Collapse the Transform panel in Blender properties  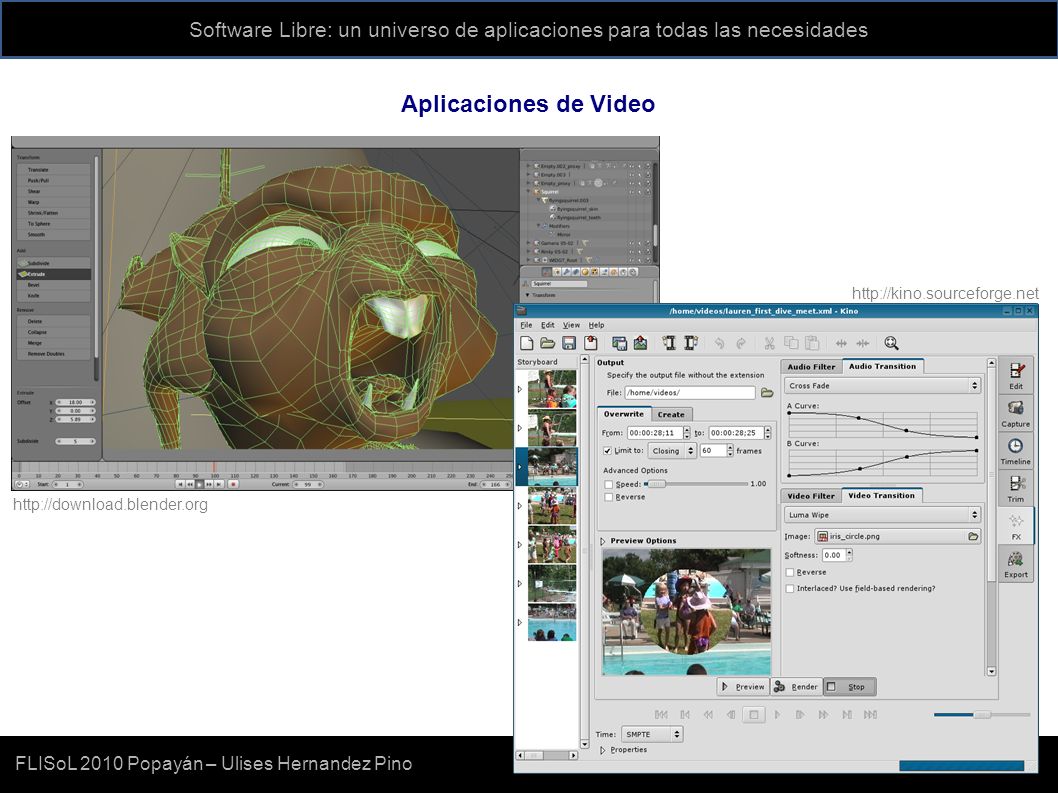(528, 295)
